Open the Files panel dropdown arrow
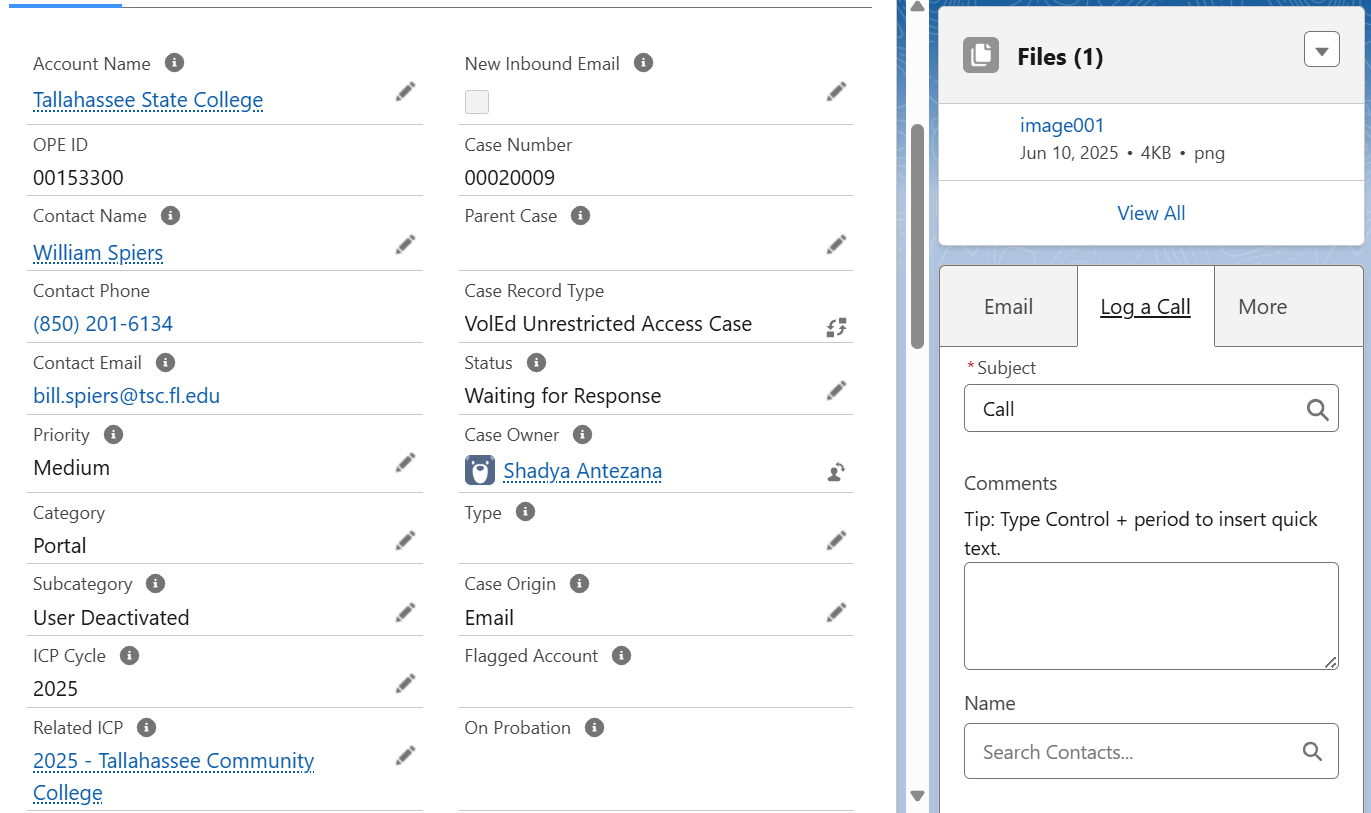Viewport: 1371px width, 813px height. coord(1321,50)
